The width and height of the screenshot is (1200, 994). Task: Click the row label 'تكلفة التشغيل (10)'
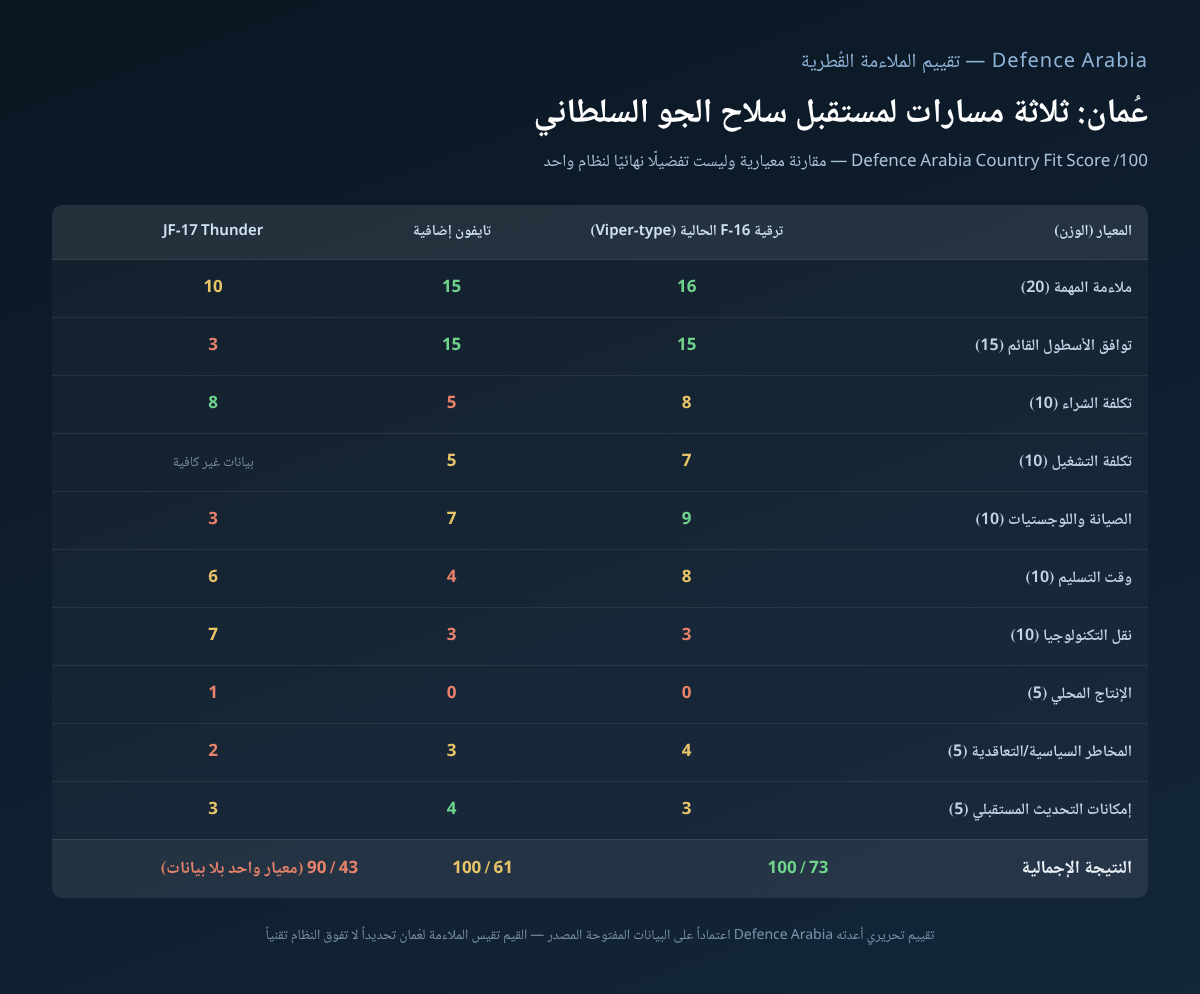click(x=1076, y=461)
